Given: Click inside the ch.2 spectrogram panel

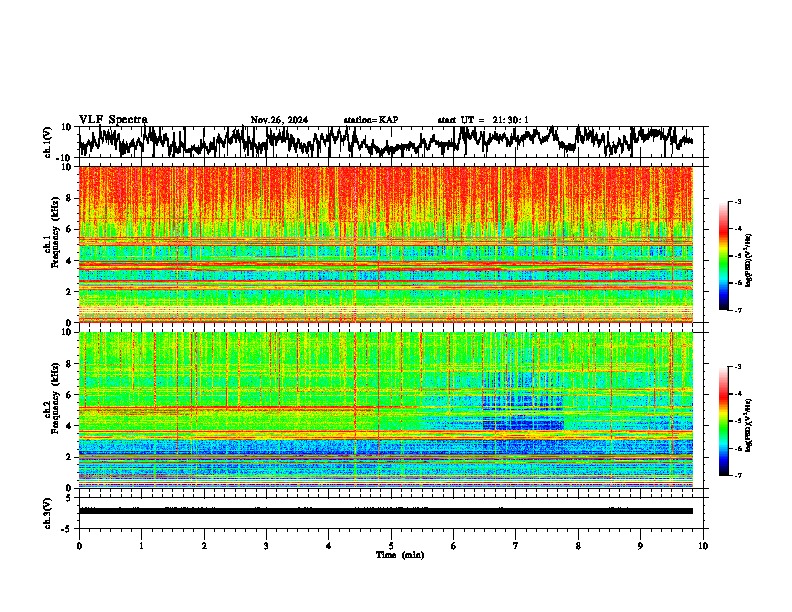Looking at the screenshot, I should click(386, 410).
